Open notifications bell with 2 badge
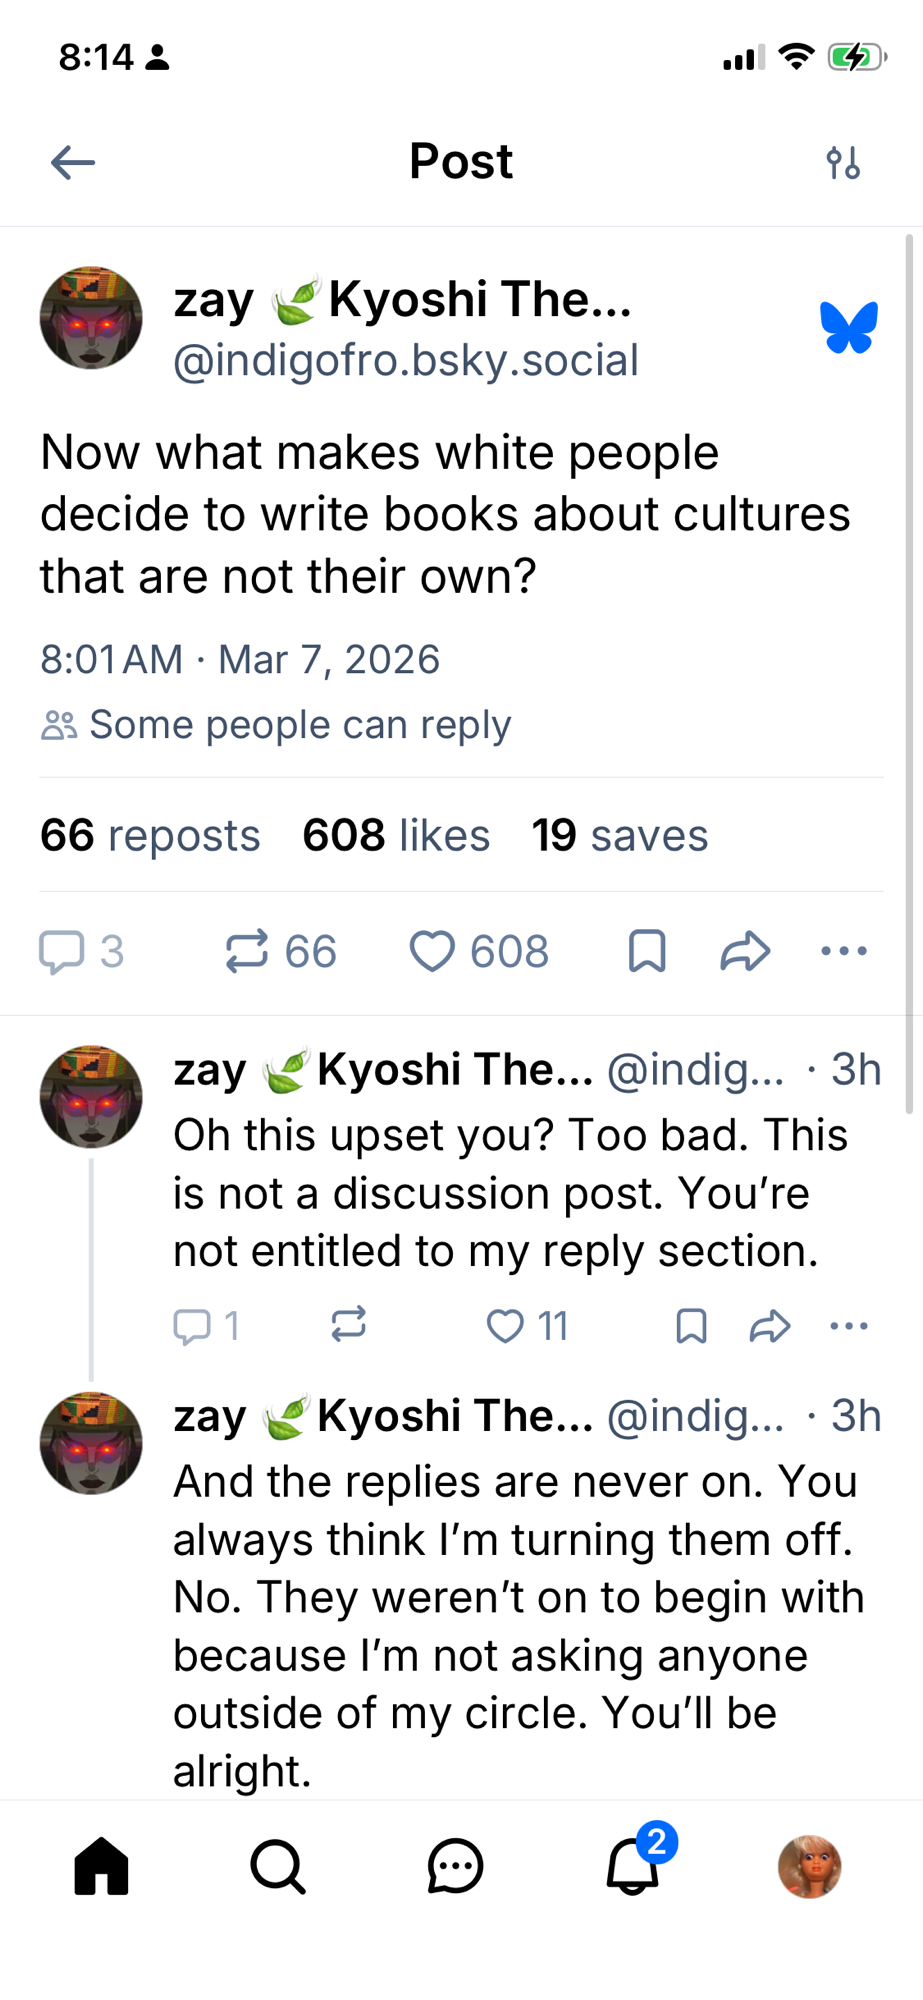This screenshot has width=923, height=2000. [633, 1866]
